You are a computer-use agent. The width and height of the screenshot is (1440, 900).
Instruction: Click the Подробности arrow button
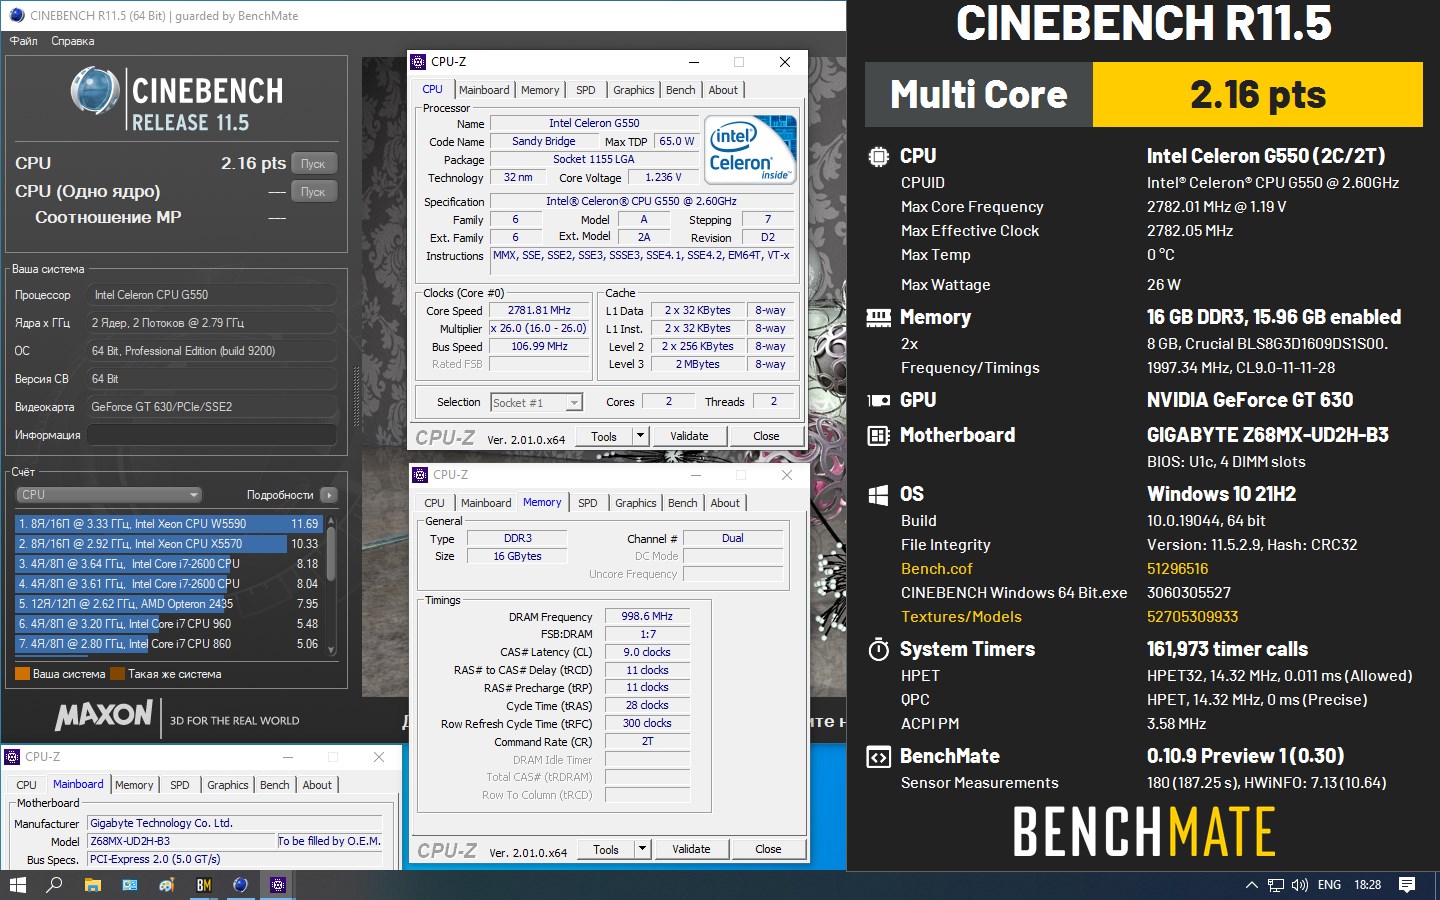(x=329, y=495)
